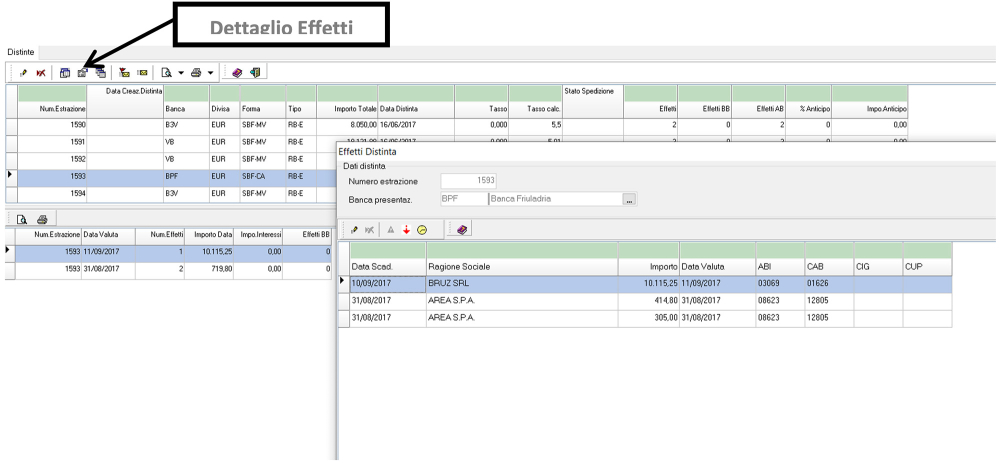1000x463 pixels.
Task: Click the ellipsis lookup button beside Banca Friuladria
Action: [629, 200]
